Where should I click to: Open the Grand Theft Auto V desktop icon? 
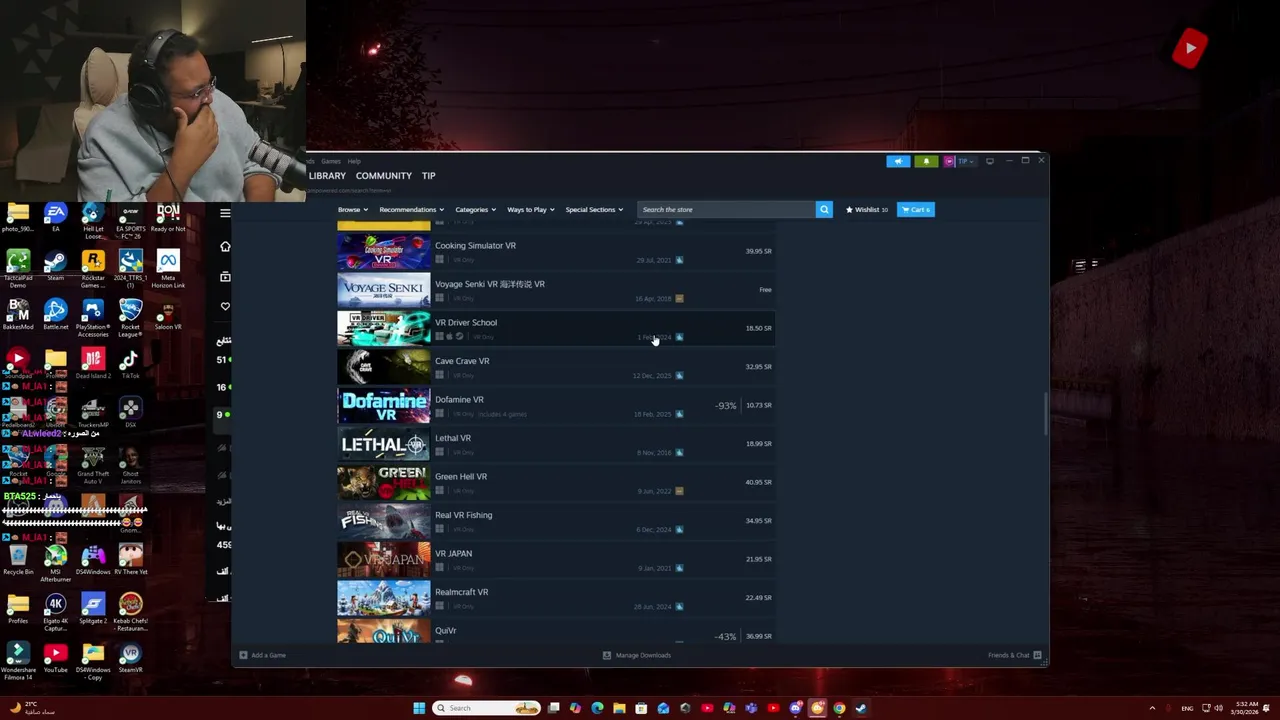tap(93, 466)
